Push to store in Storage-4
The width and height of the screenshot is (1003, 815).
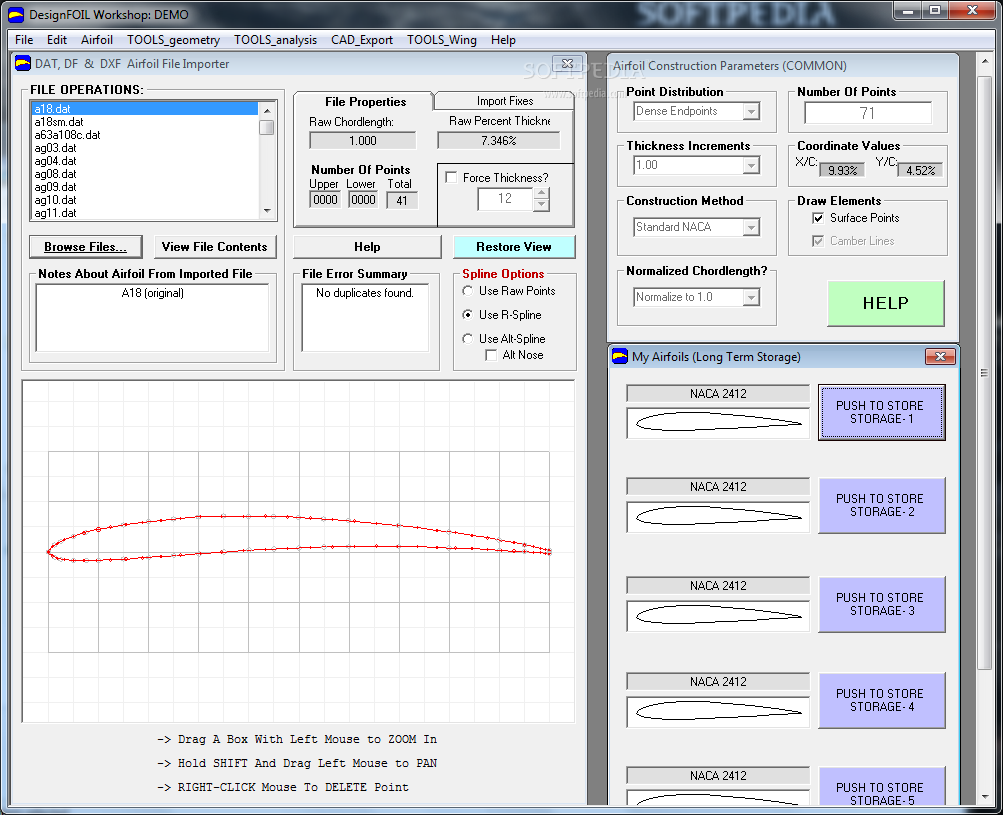881,700
